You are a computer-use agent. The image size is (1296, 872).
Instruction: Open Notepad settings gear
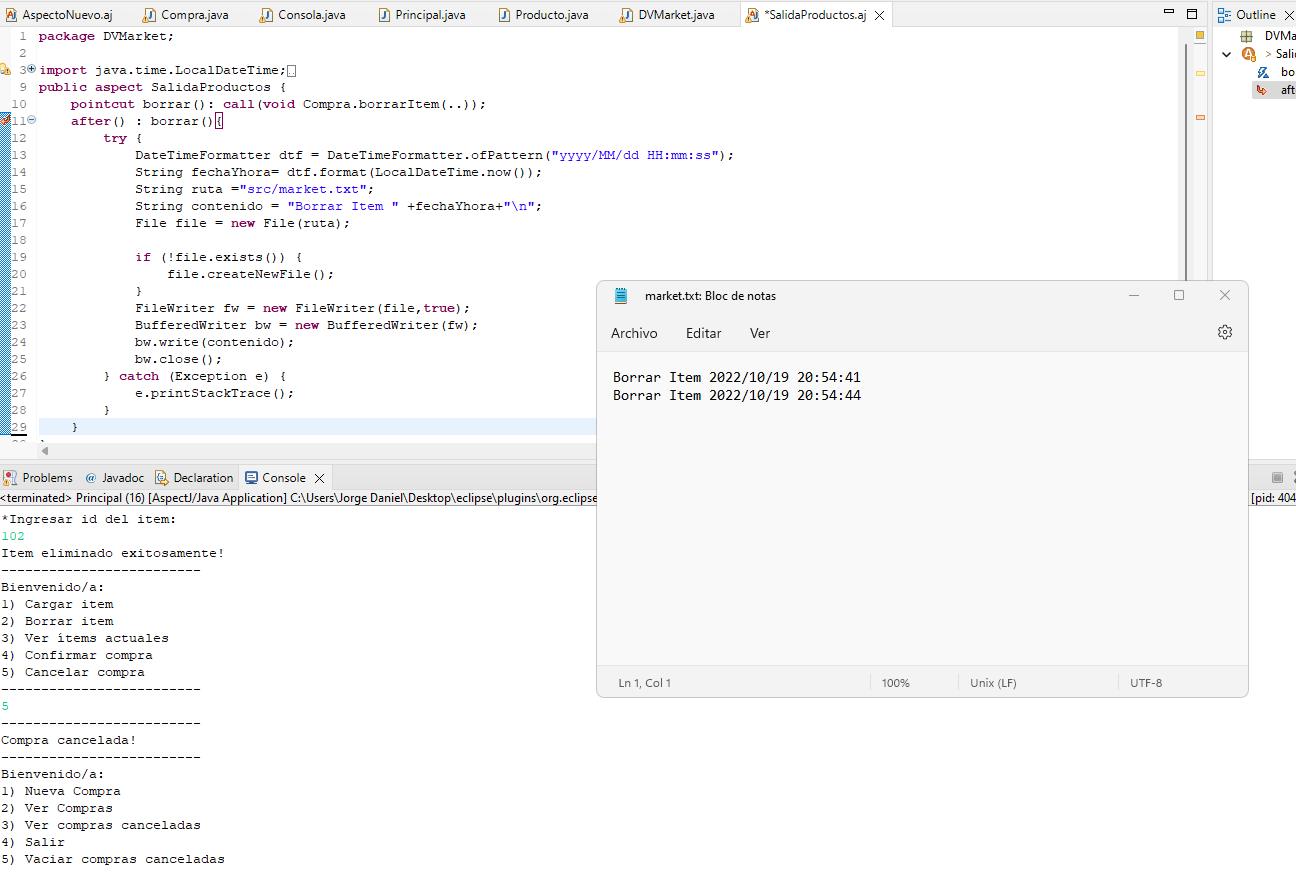1224,332
